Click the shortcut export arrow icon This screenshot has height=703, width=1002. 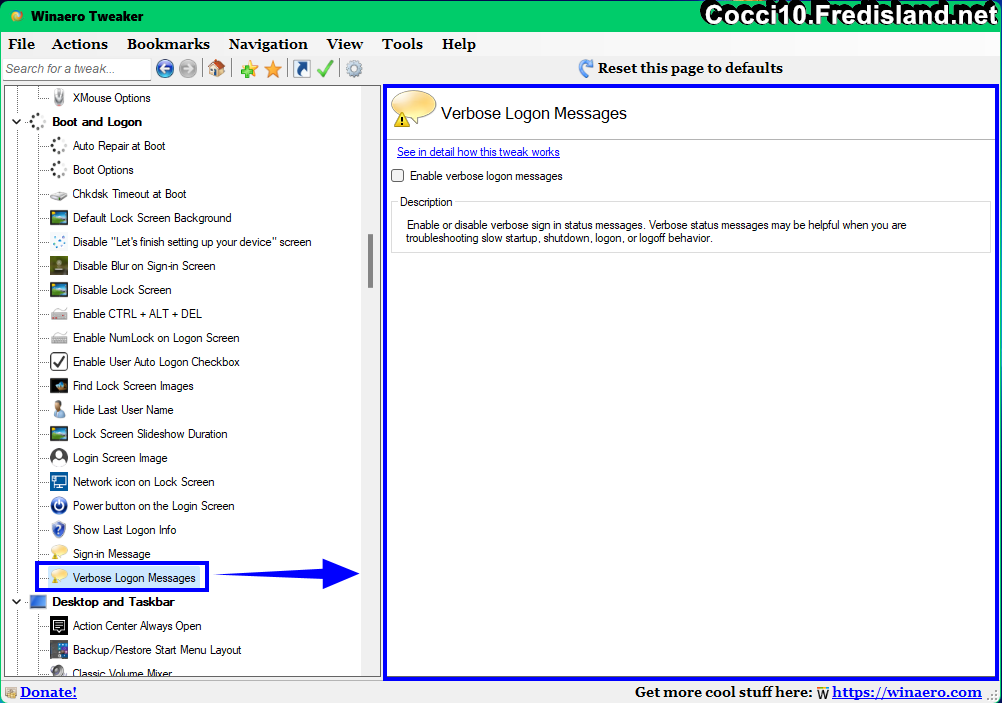pos(302,68)
